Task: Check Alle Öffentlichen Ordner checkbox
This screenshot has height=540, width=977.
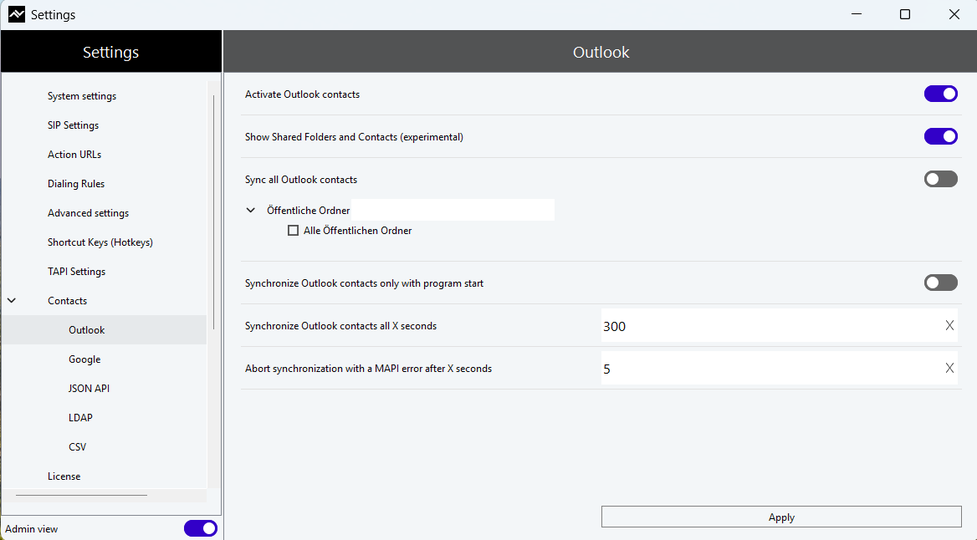Action: tap(293, 230)
